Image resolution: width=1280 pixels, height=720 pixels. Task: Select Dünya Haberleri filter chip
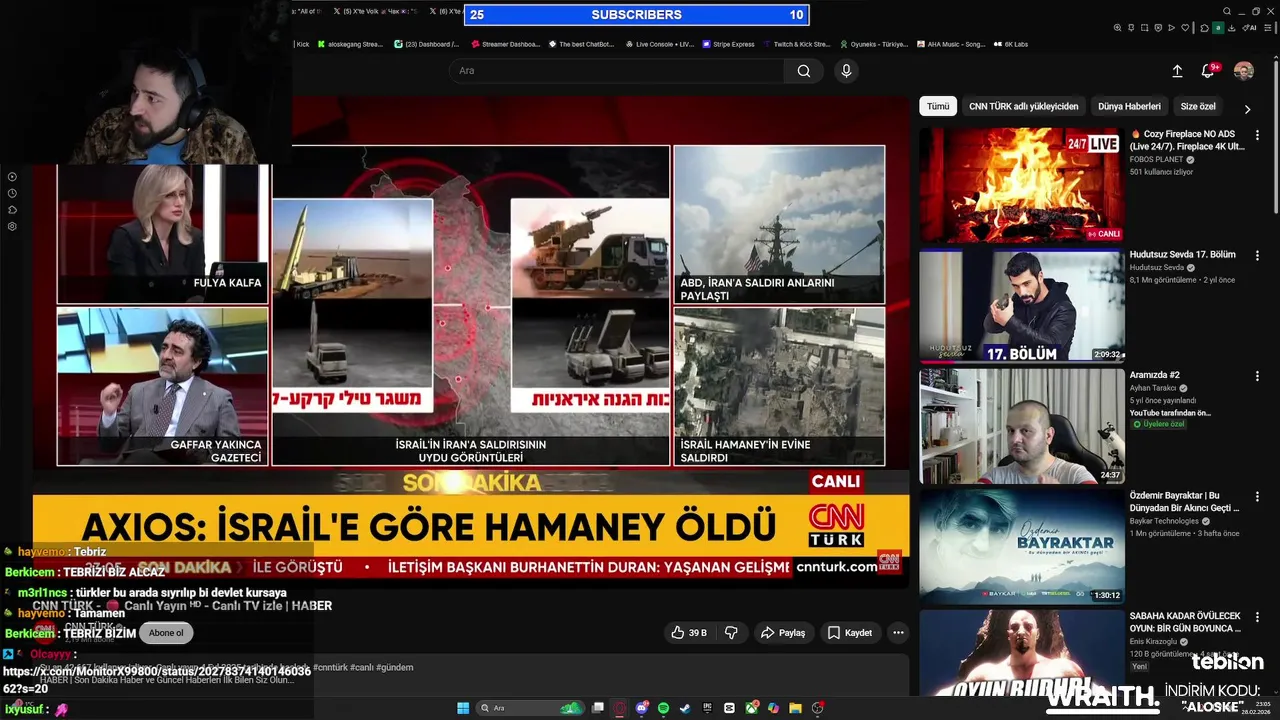(1129, 106)
